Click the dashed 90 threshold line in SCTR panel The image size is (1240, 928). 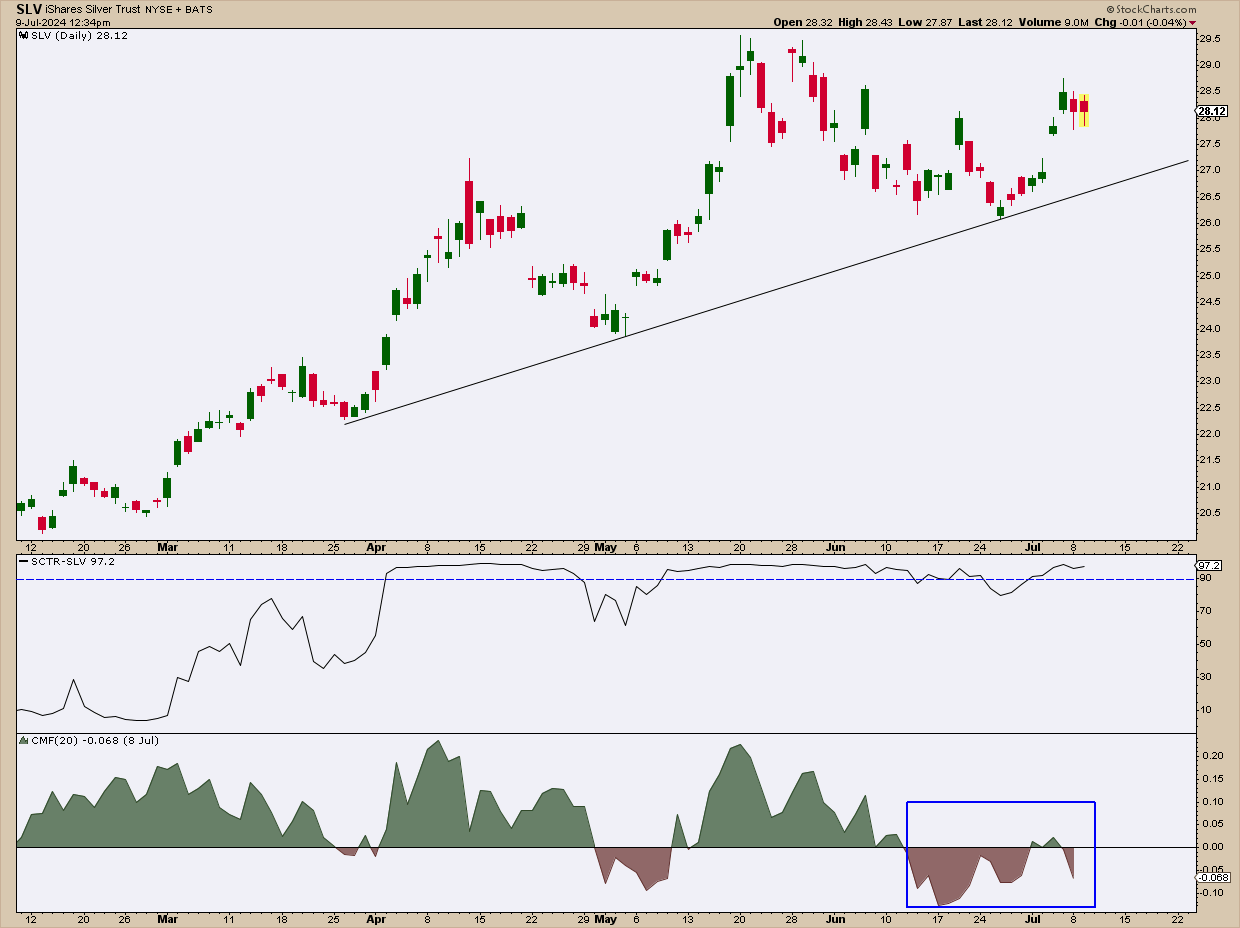tap(500, 579)
